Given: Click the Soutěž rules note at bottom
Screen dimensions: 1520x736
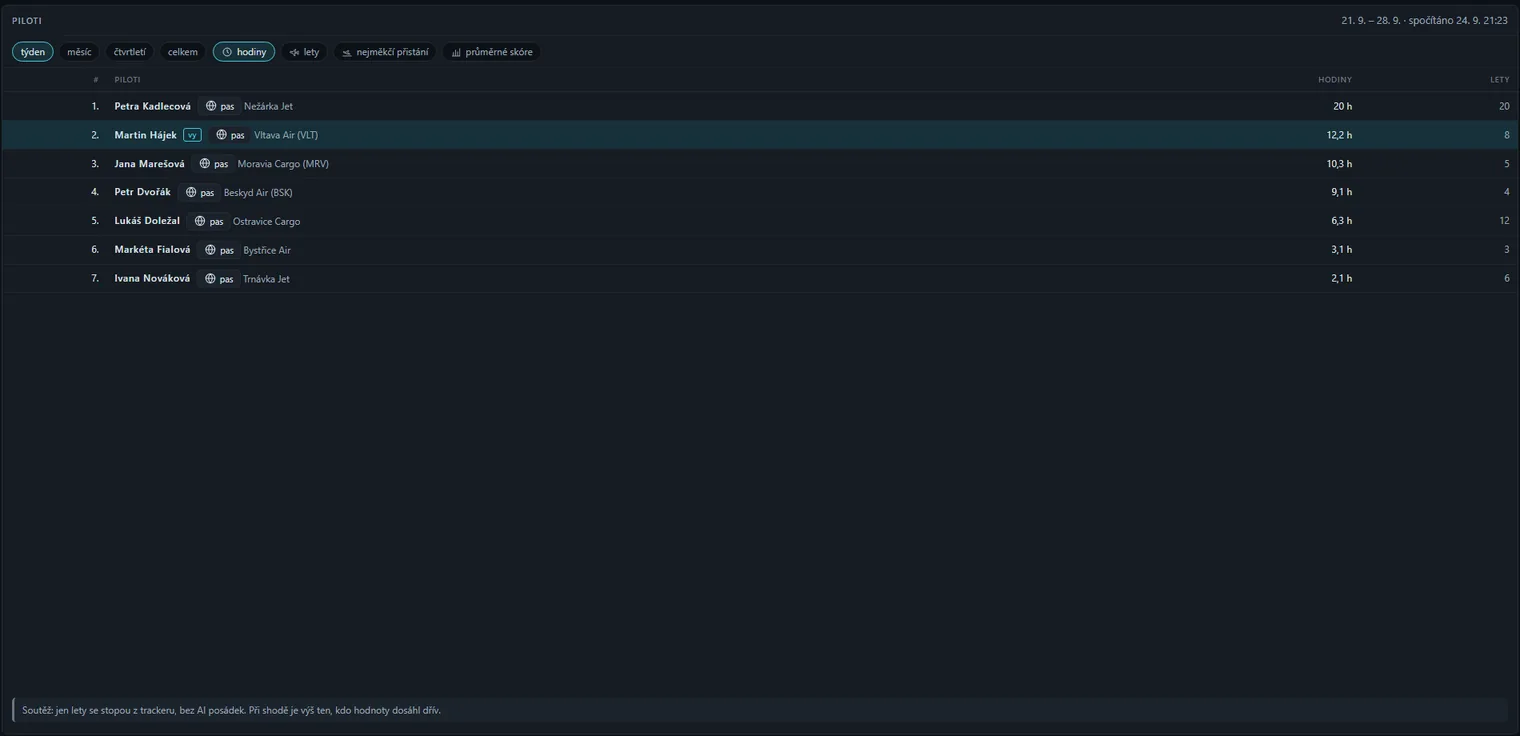Looking at the screenshot, I should pos(760,710).
